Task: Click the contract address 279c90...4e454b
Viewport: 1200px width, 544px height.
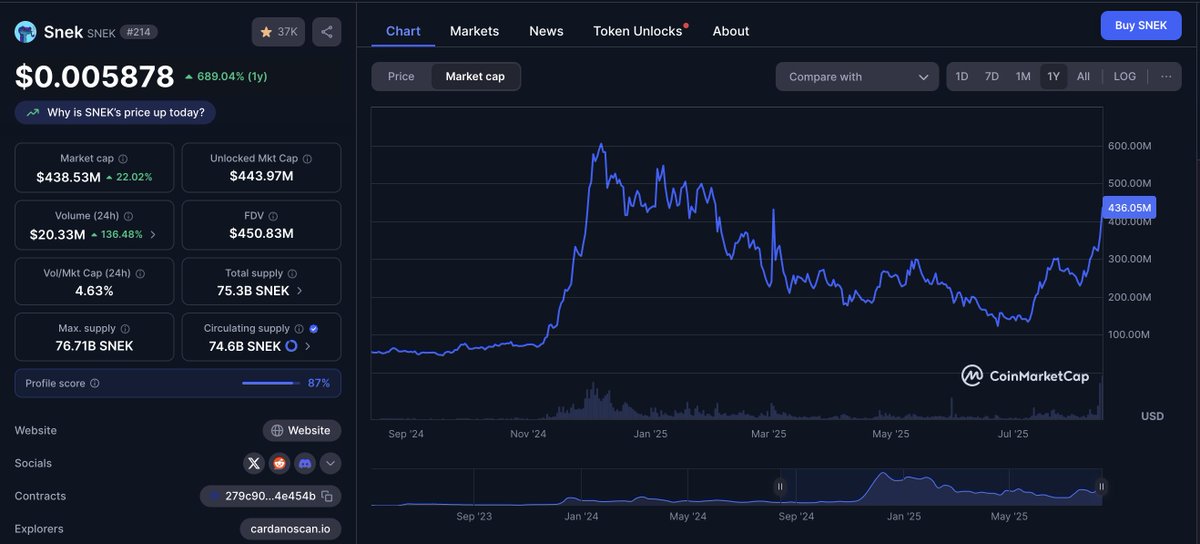Action: point(270,496)
